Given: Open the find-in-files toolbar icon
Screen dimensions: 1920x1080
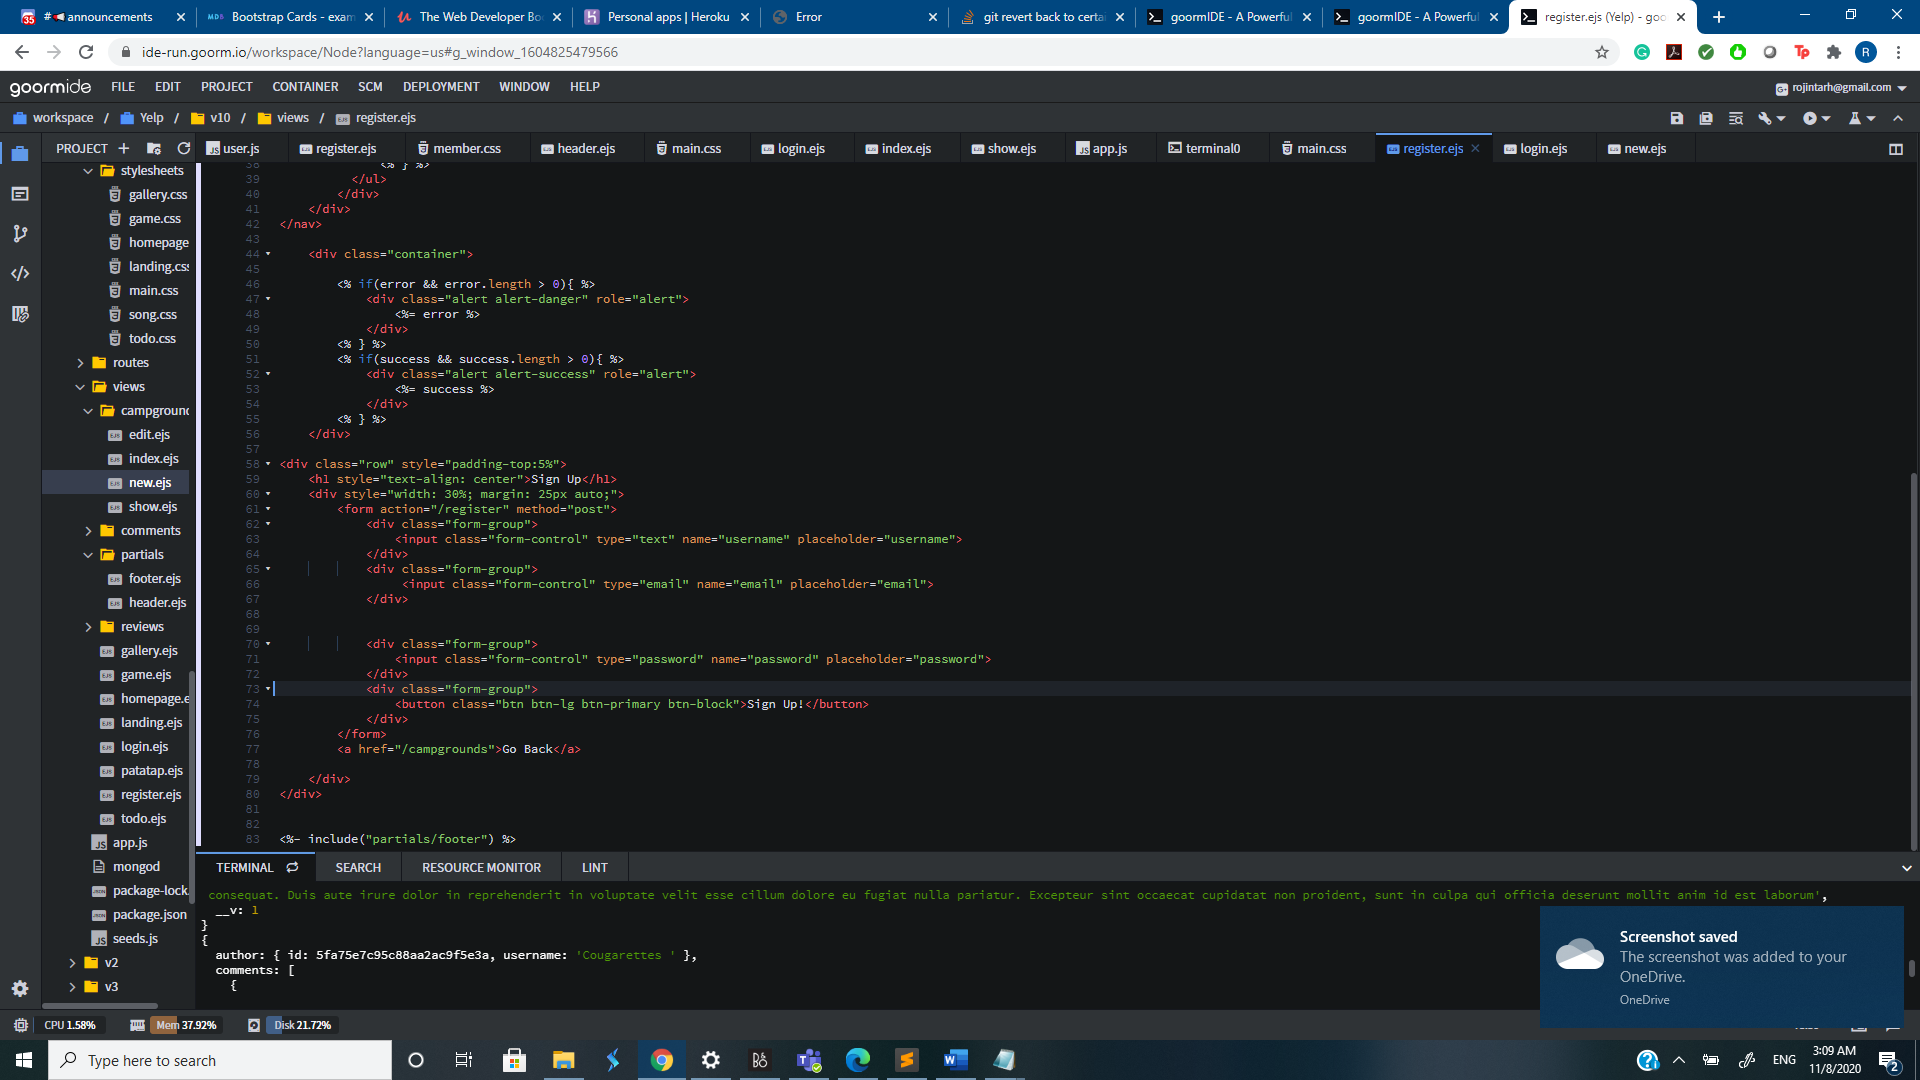Looking at the screenshot, I should pos(1736,118).
